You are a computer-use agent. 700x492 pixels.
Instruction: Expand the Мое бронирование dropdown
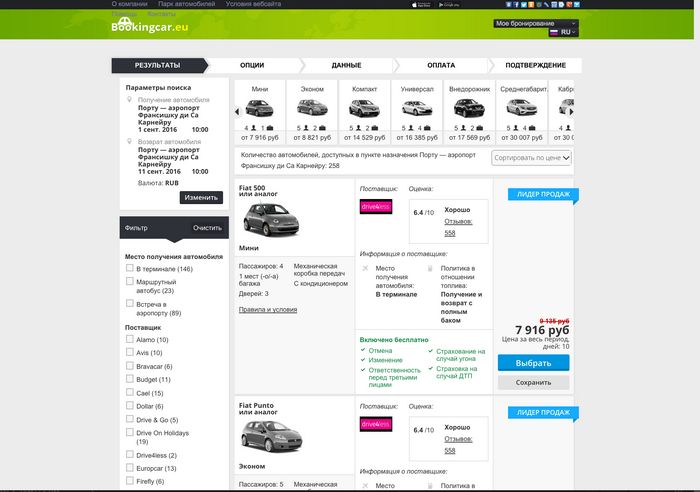pos(535,23)
